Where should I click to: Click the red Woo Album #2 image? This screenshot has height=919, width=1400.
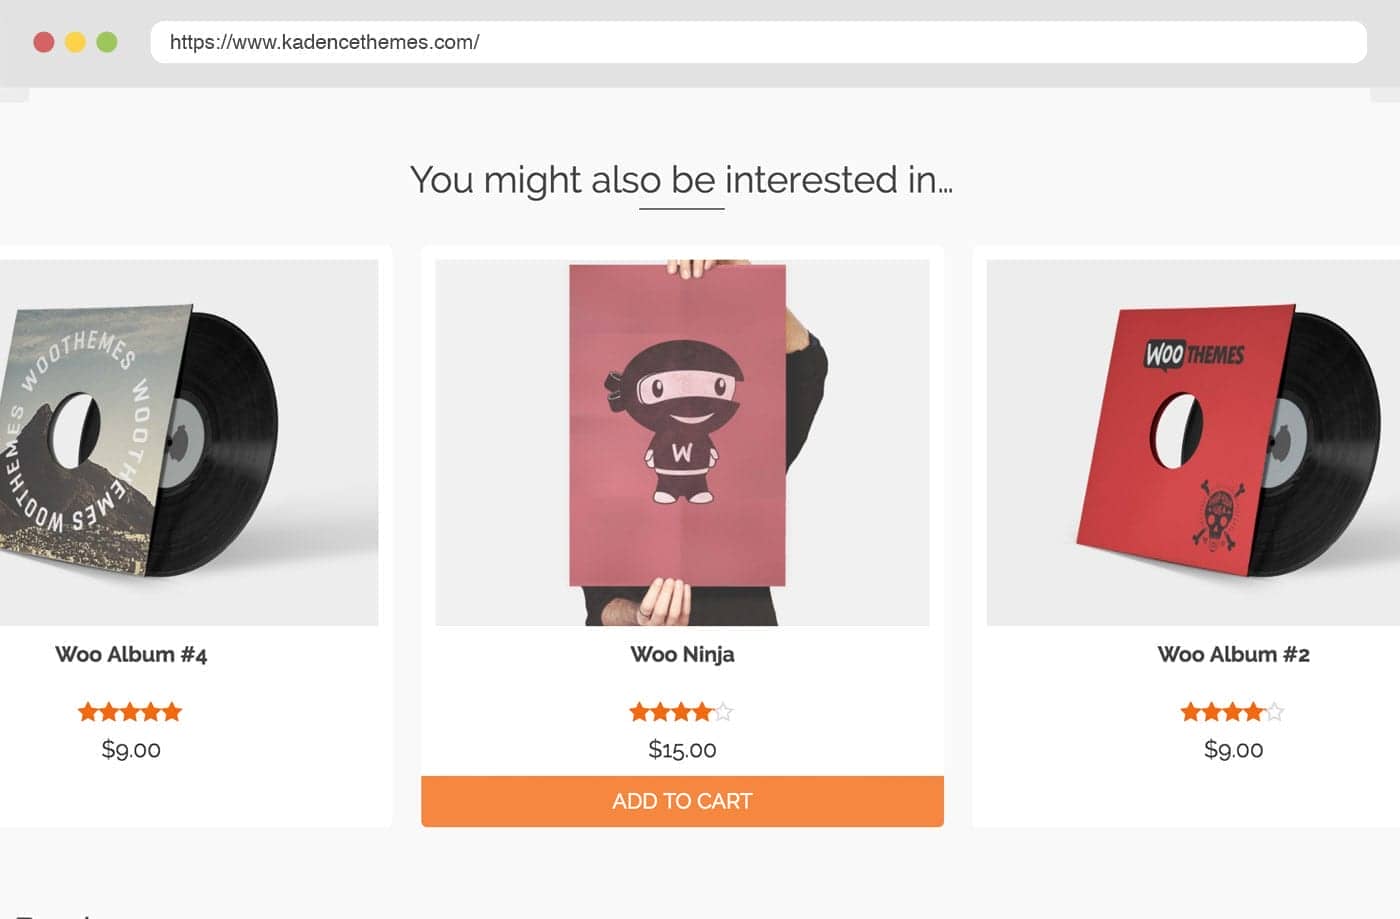(1193, 443)
